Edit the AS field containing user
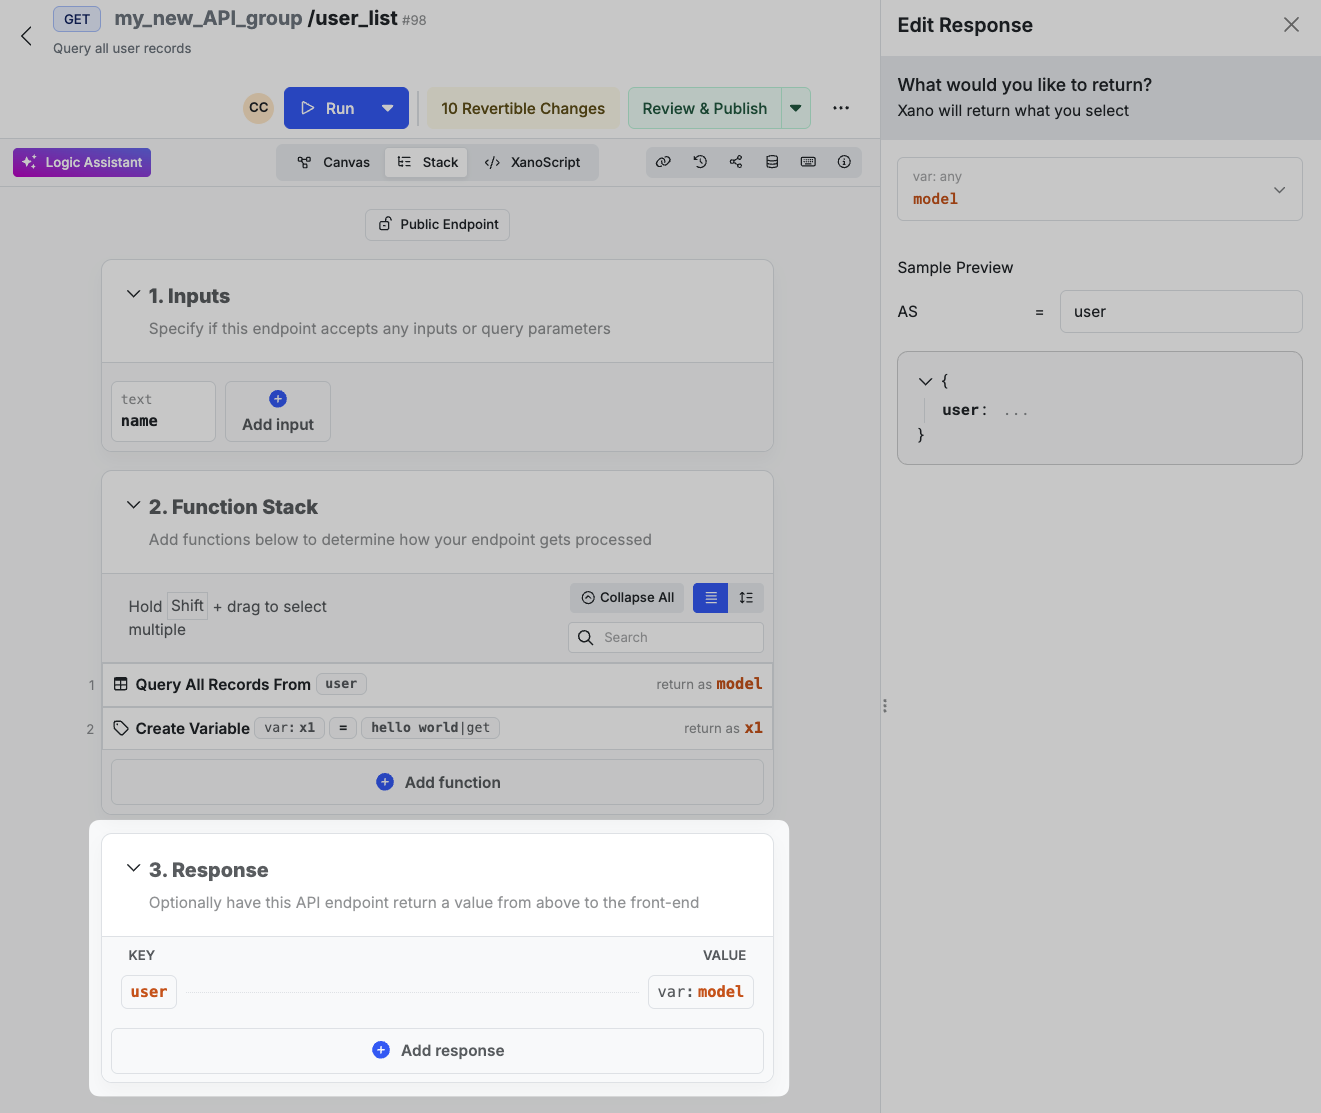Screen dimensions: 1321x1113 [x=1181, y=312]
